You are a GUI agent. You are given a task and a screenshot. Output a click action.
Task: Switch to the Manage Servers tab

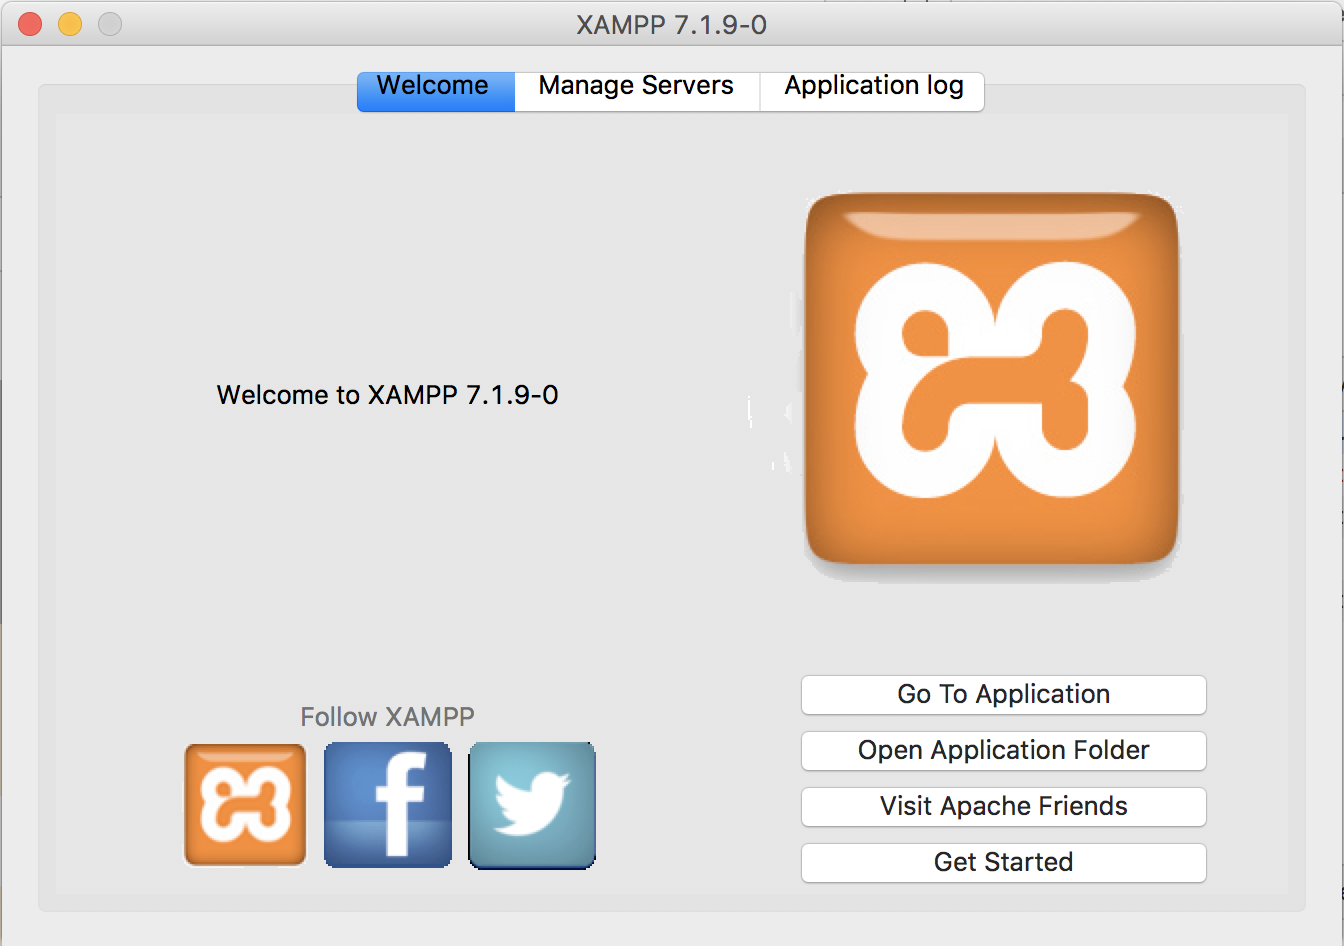pyautogui.click(x=637, y=91)
